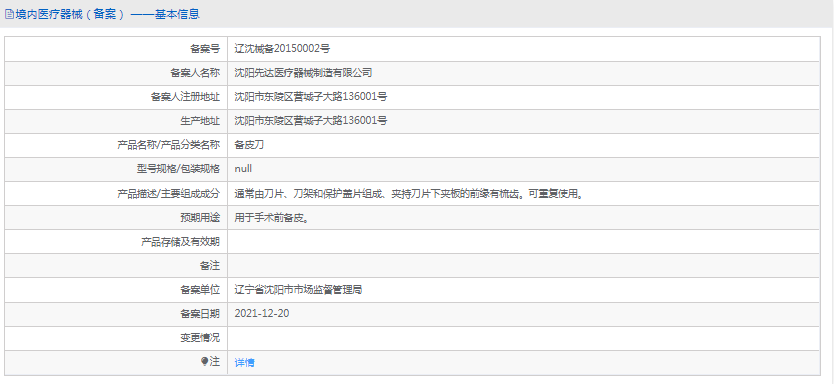Viewport: 834px width, 384px height.
Task: Click the 产品描述/主要组成成分 label
Action: tap(168, 194)
